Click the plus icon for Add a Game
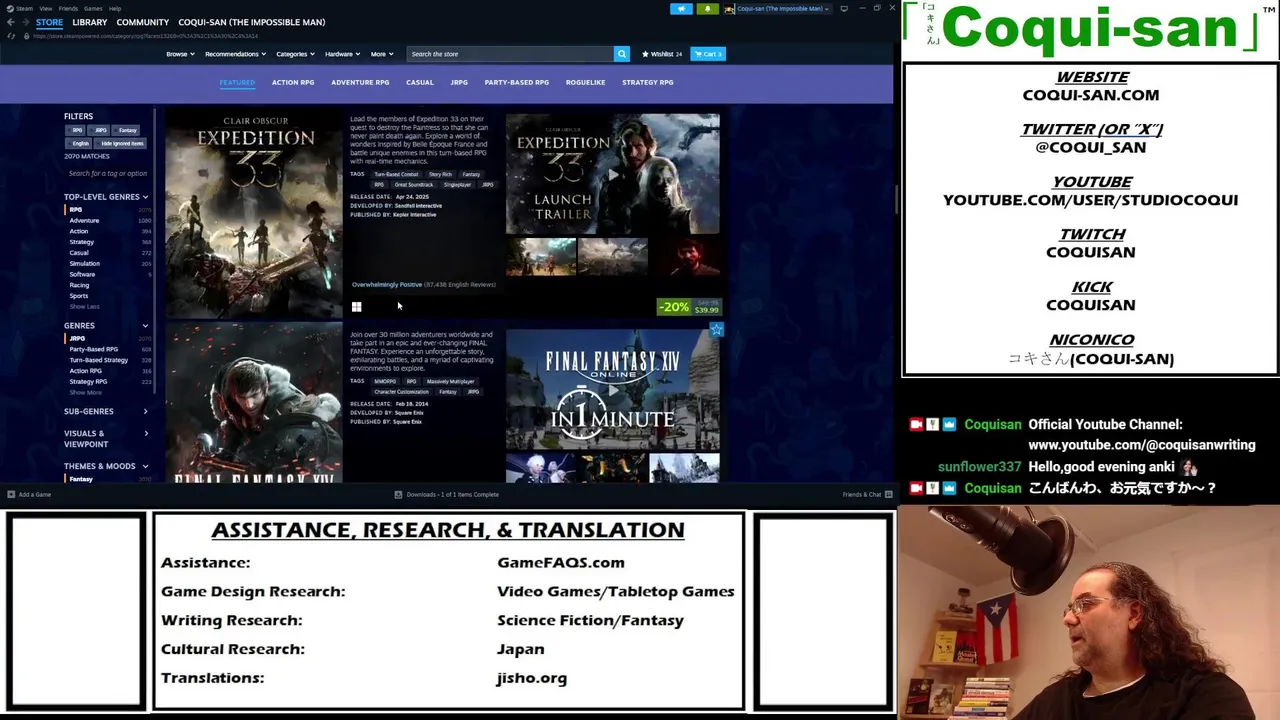1280x720 pixels. (x=11, y=494)
